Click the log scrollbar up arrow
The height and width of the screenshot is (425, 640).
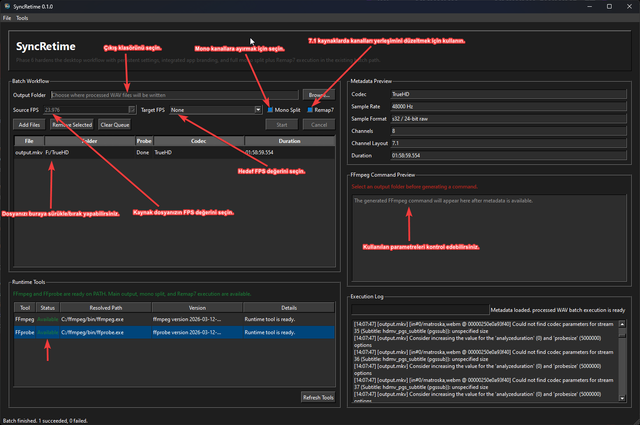click(622, 324)
